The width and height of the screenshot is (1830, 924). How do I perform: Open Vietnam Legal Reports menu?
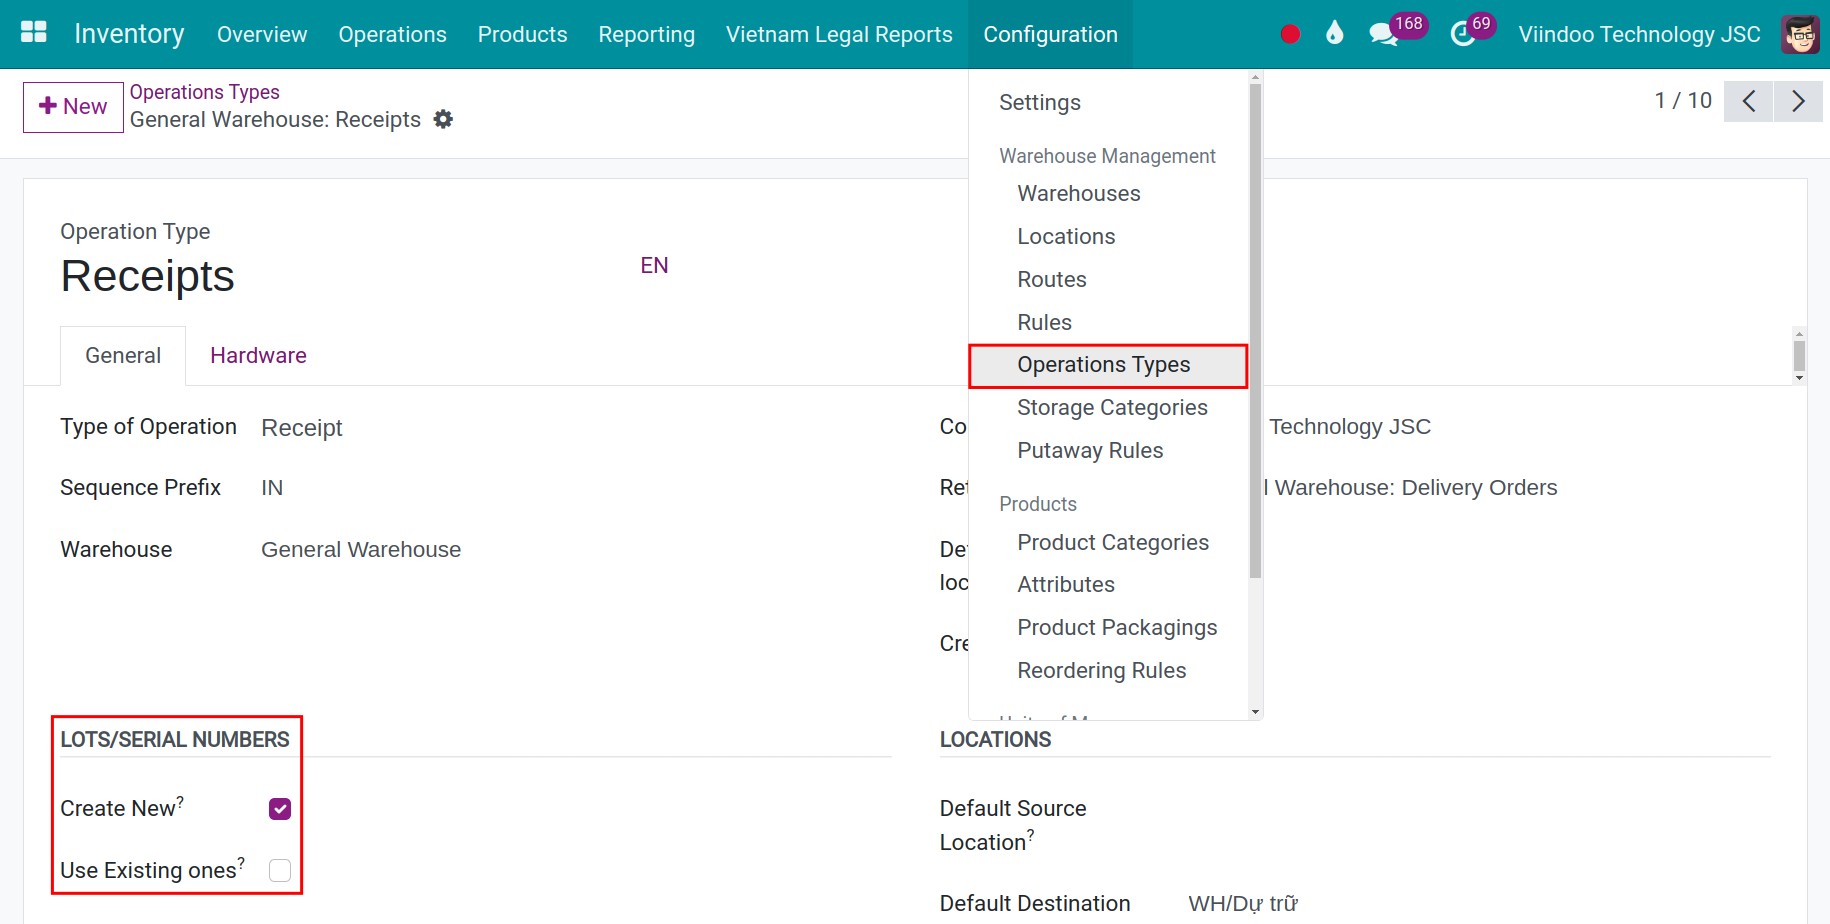839,34
